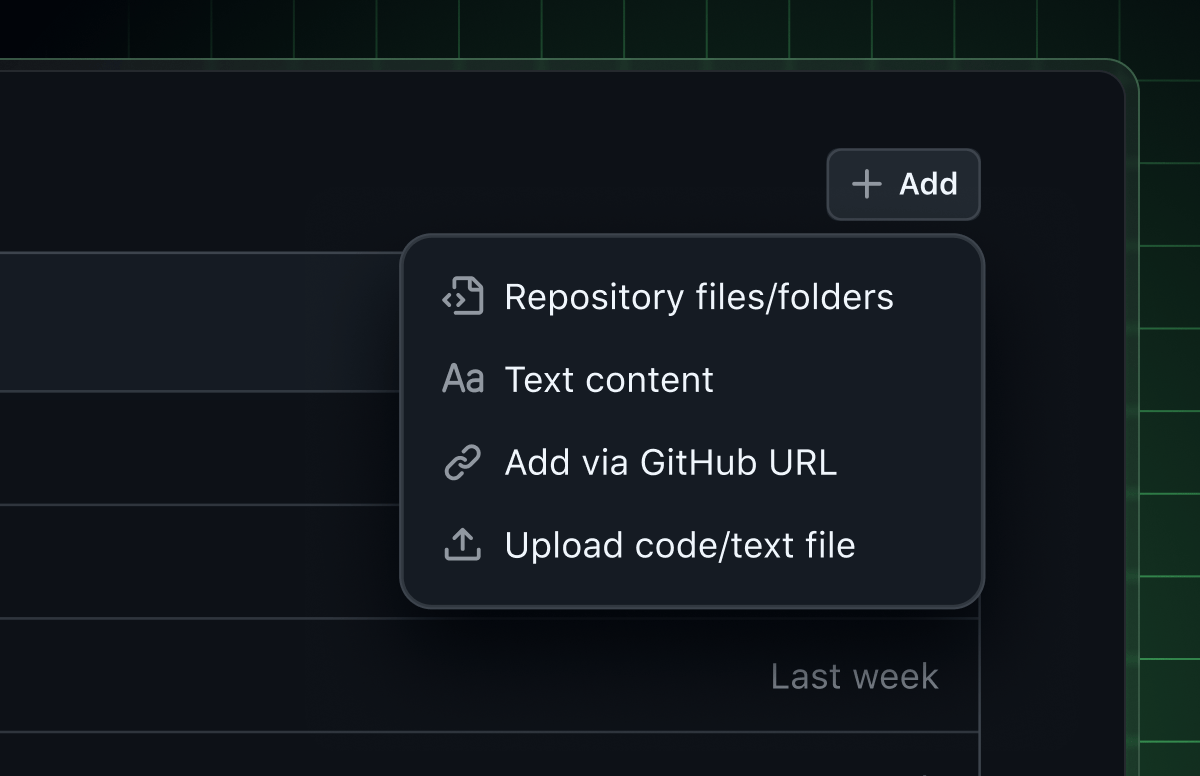
Task: Select the partially visible bottom list row
Action: (x=489, y=755)
